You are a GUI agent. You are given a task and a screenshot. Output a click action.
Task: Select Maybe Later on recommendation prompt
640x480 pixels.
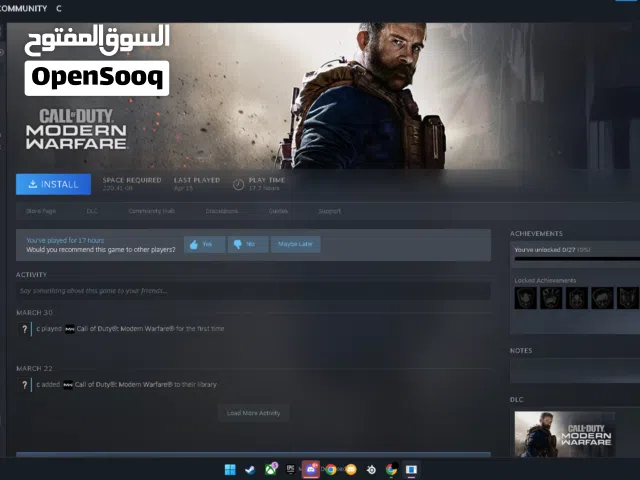pos(296,244)
